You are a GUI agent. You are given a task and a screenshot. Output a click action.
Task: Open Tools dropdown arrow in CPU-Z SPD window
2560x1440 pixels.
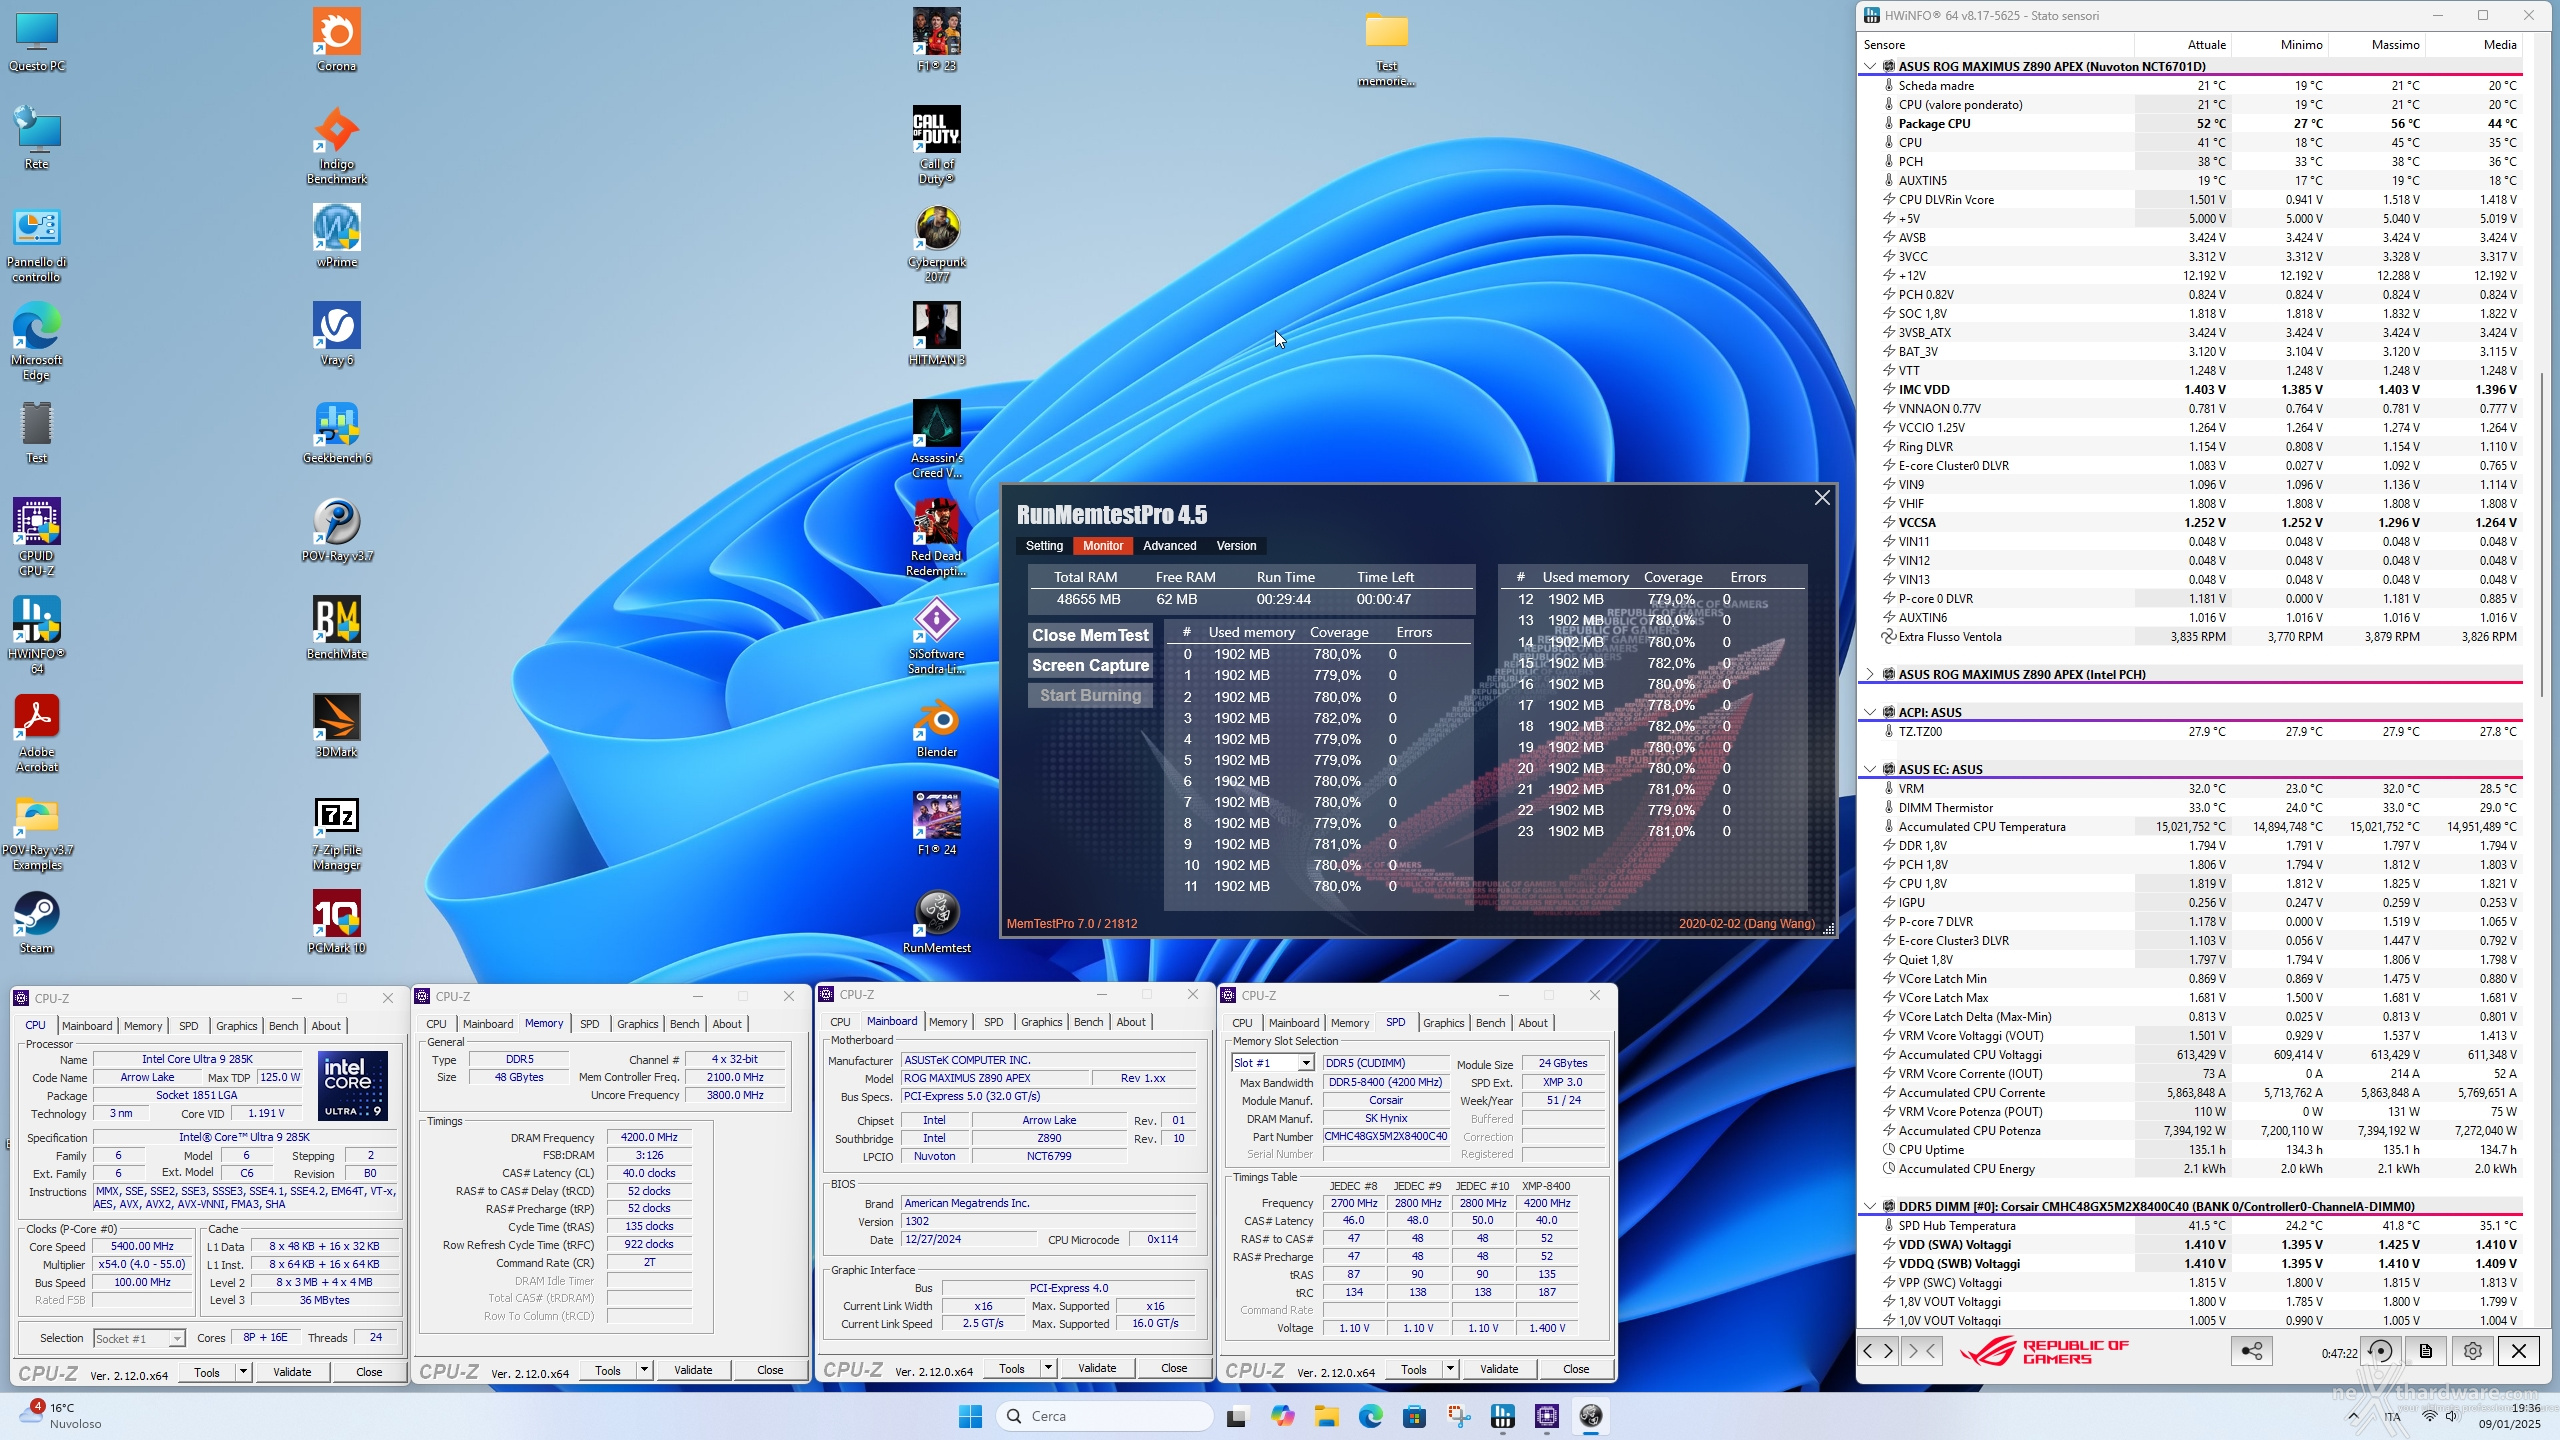point(1450,1369)
